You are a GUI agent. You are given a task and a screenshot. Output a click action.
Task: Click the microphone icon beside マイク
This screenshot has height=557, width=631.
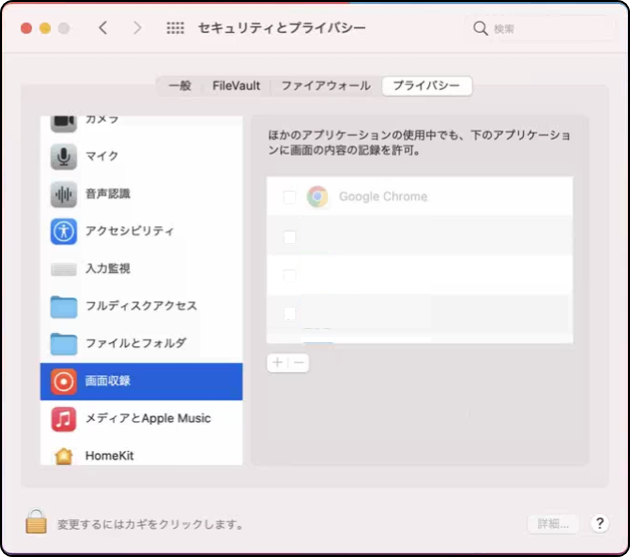point(64,157)
